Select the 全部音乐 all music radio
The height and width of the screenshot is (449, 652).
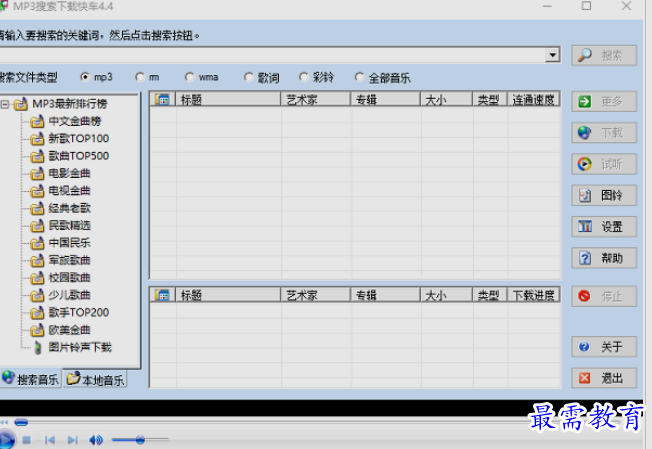tap(359, 77)
